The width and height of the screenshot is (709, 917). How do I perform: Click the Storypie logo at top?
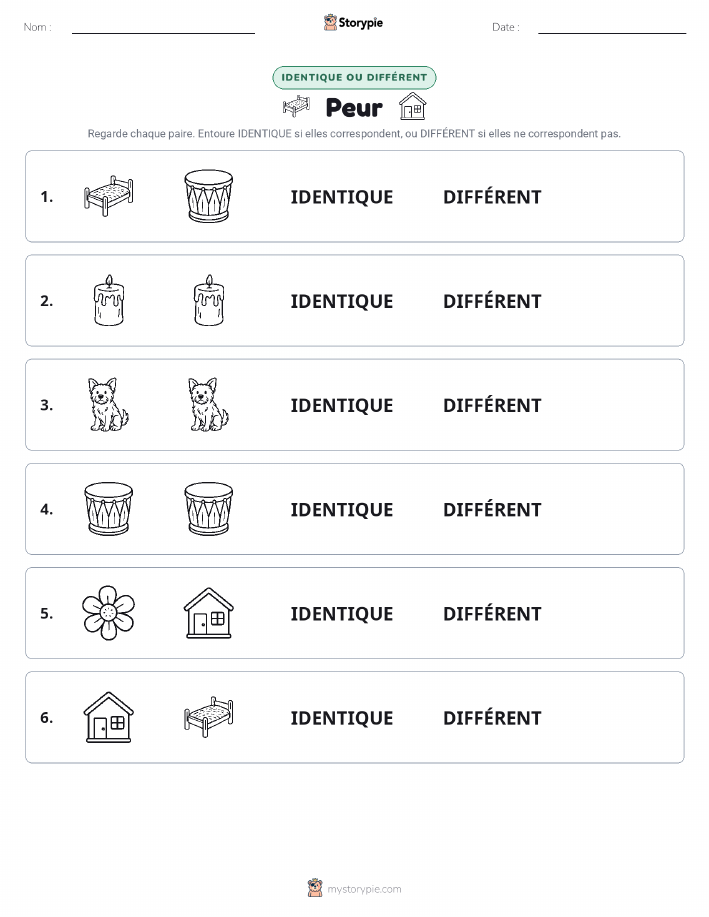click(353, 23)
